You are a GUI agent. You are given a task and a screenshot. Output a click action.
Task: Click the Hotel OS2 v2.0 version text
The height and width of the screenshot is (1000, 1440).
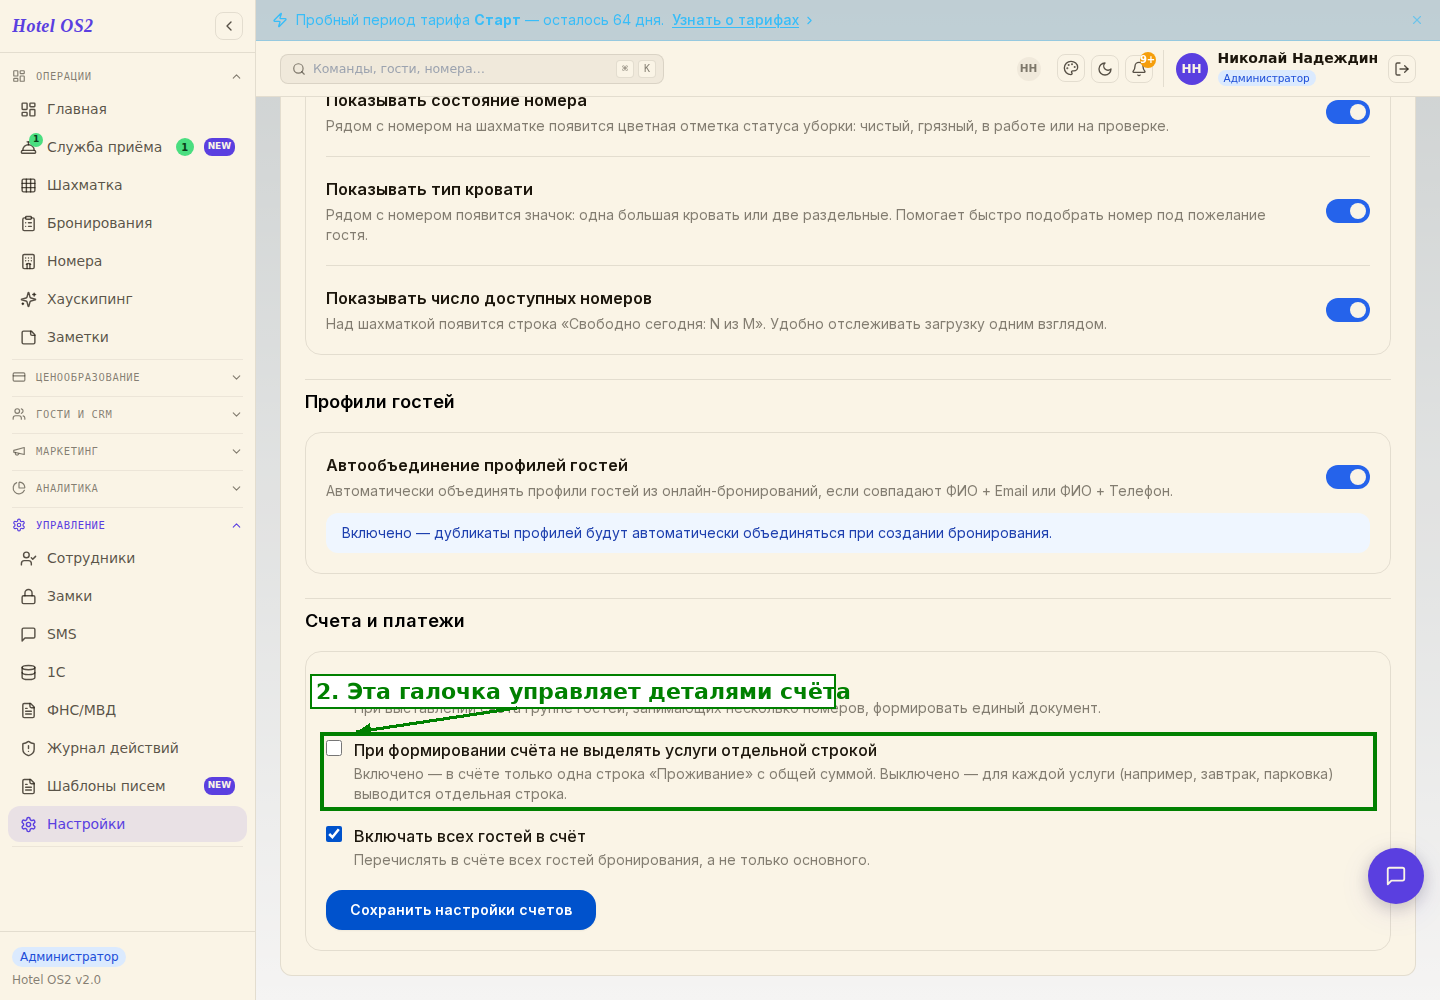tap(57, 980)
